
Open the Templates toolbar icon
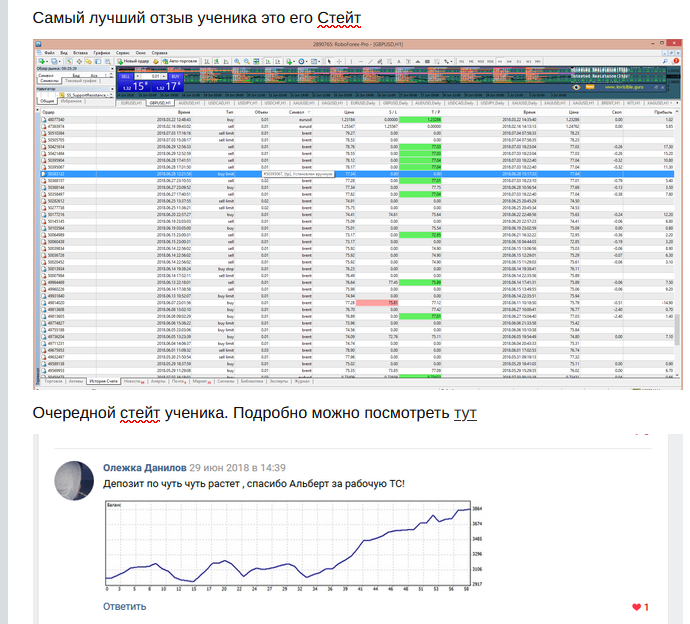[x=314, y=62]
